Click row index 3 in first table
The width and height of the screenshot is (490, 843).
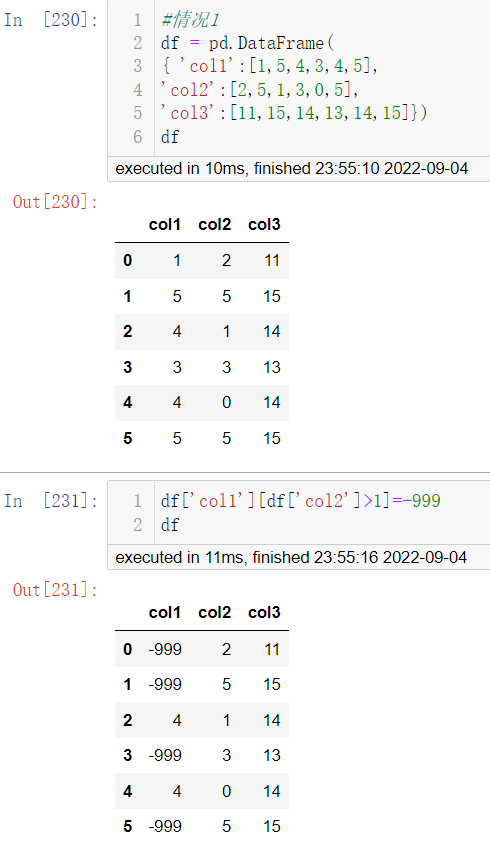pos(127,367)
